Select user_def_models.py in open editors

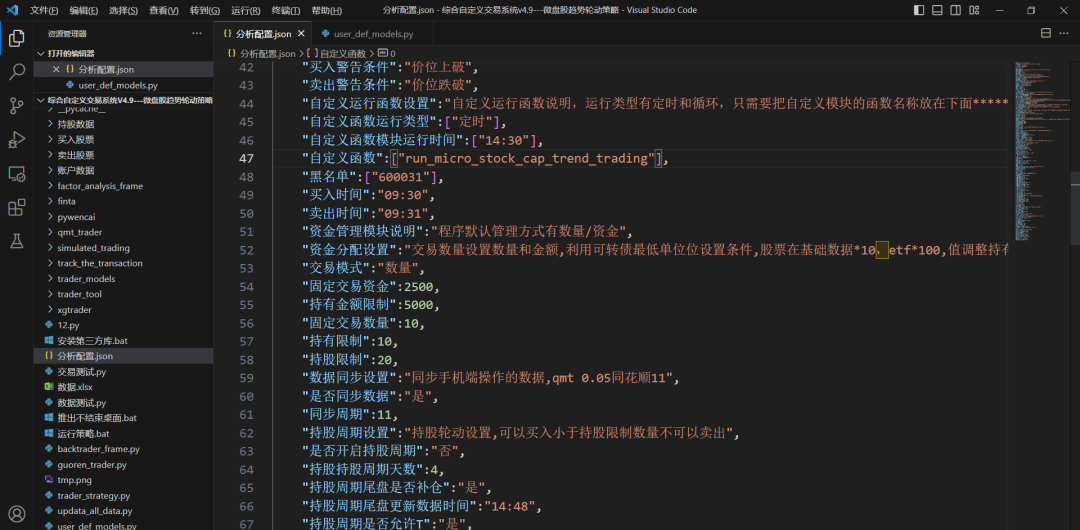click(124, 85)
